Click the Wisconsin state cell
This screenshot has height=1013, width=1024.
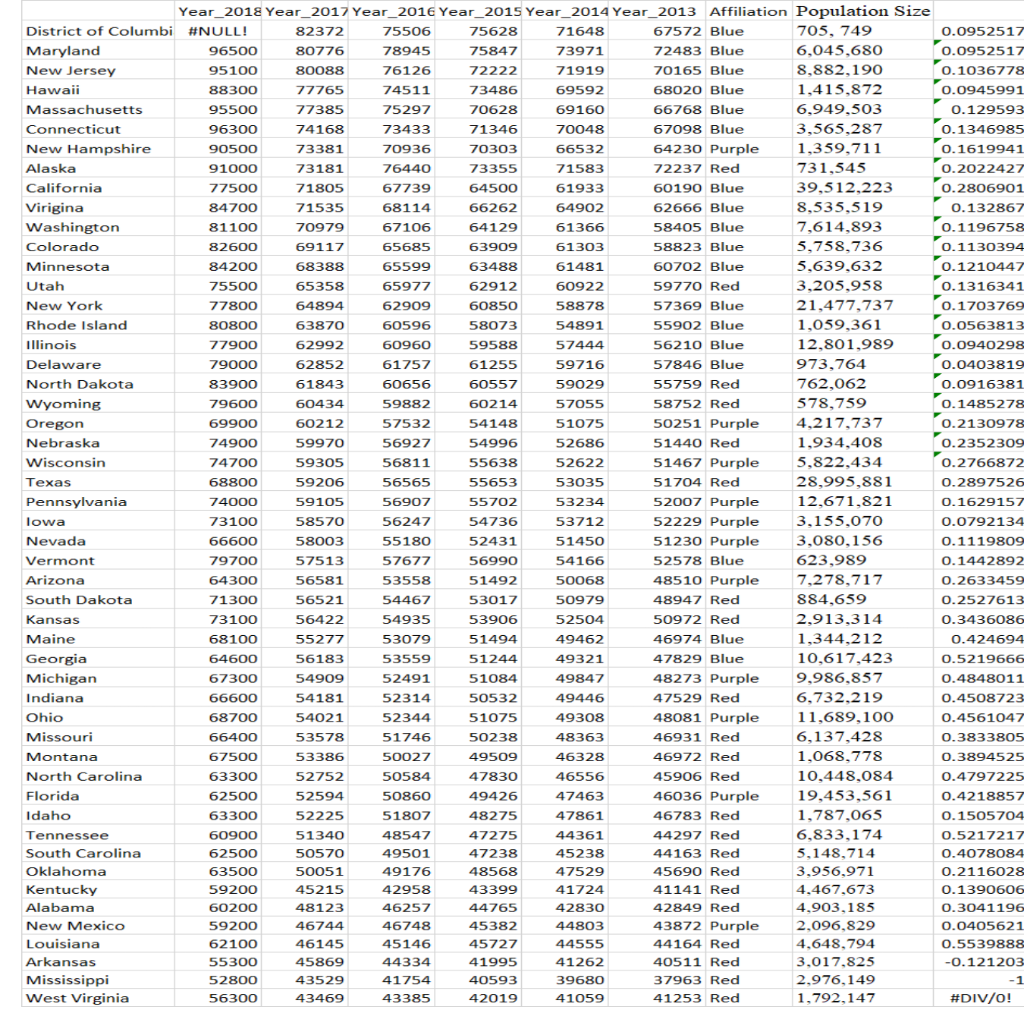click(x=98, y=462)
